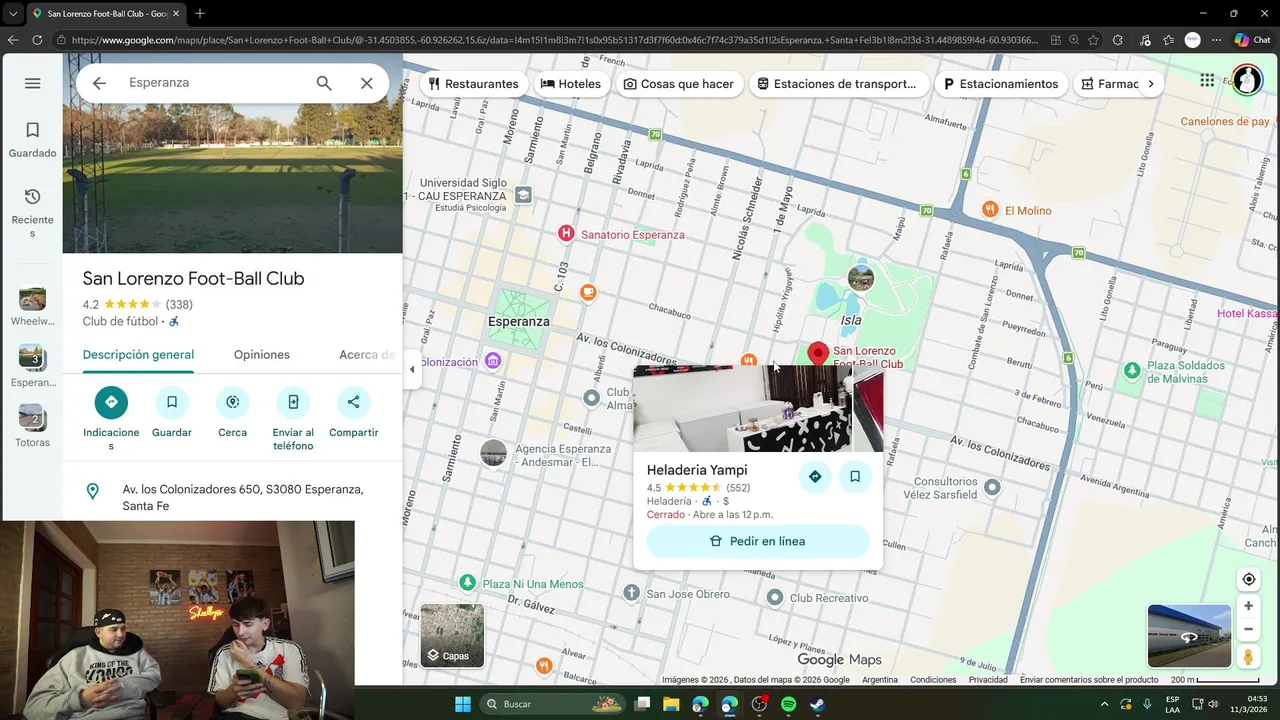This screenshot has width=1280, height=720.
Task: Save Heladeria Yampi with bookmark icon
Action: pyautogui.click(x=855, y=477)
